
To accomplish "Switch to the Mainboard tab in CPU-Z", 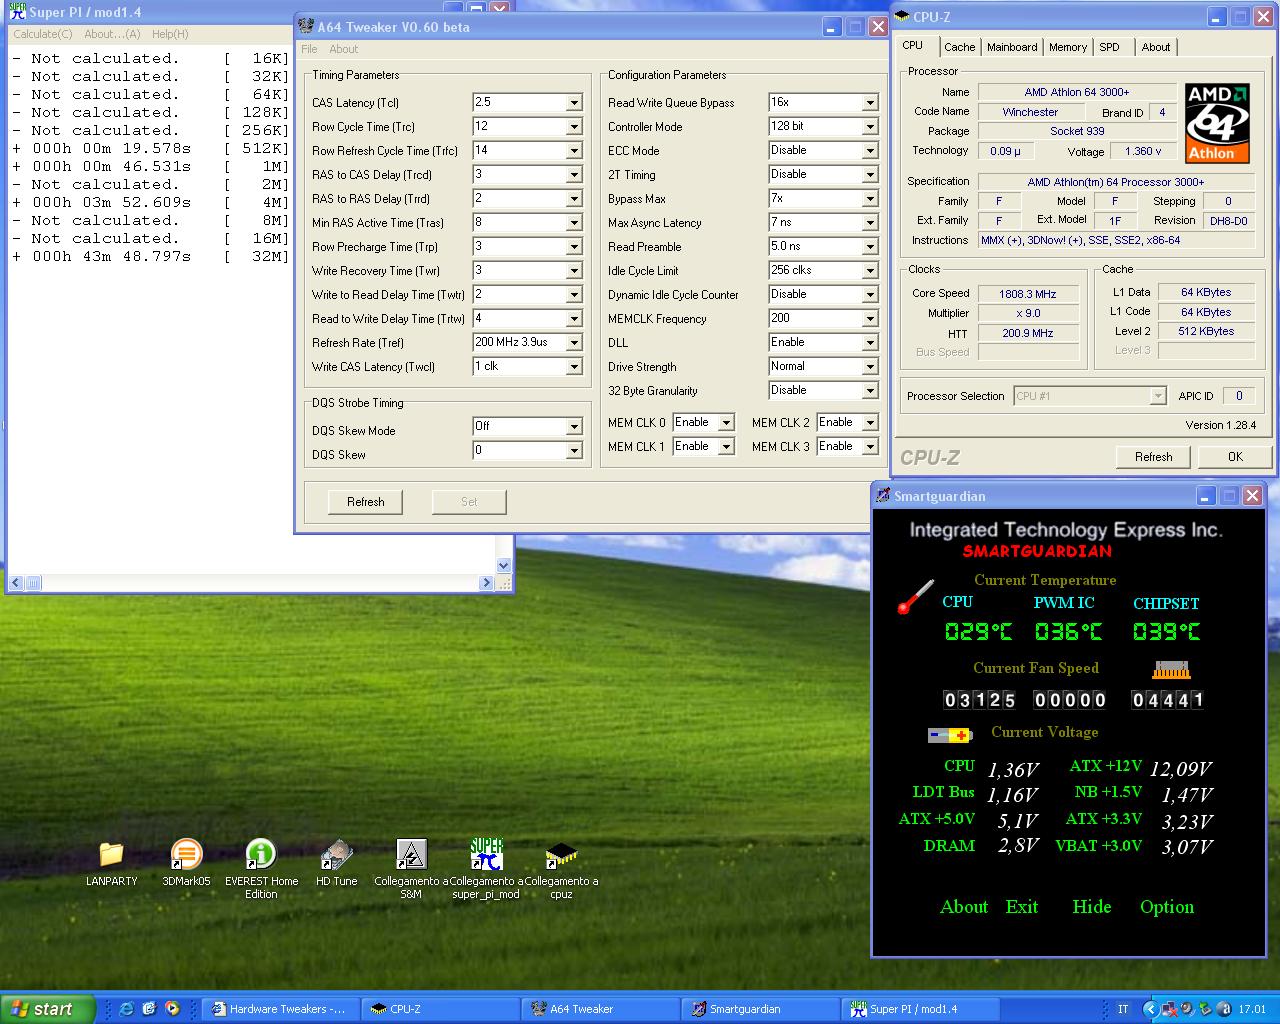I will pos(1012,47).
